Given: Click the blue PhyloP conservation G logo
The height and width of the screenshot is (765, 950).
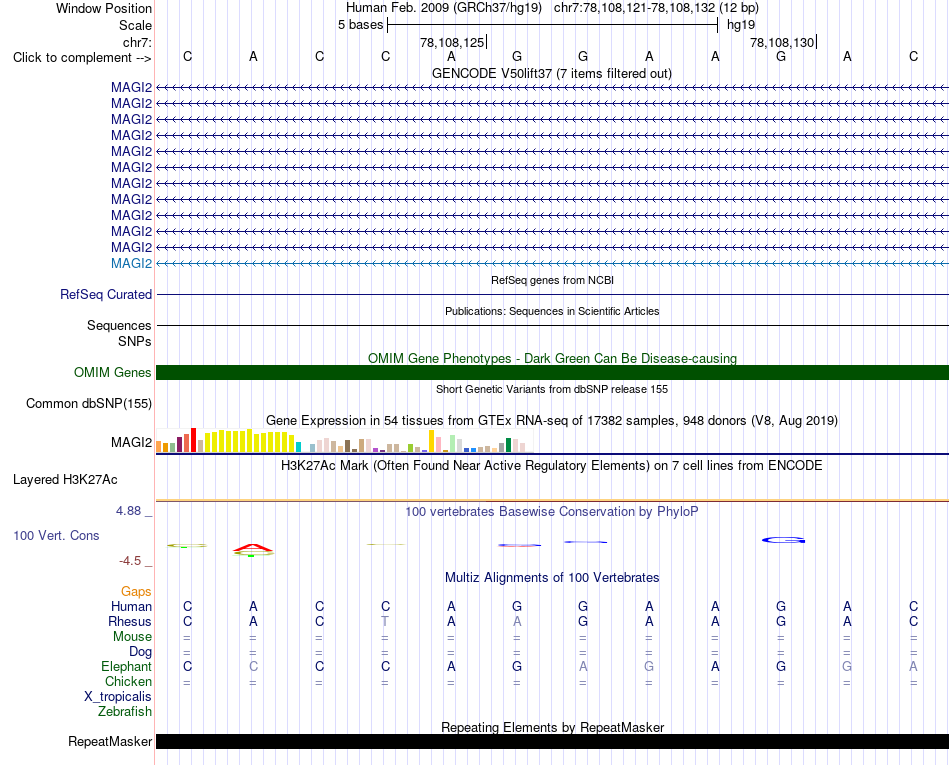Looking at the screenshot, I should pyautogui.click(x=783, y=540).
